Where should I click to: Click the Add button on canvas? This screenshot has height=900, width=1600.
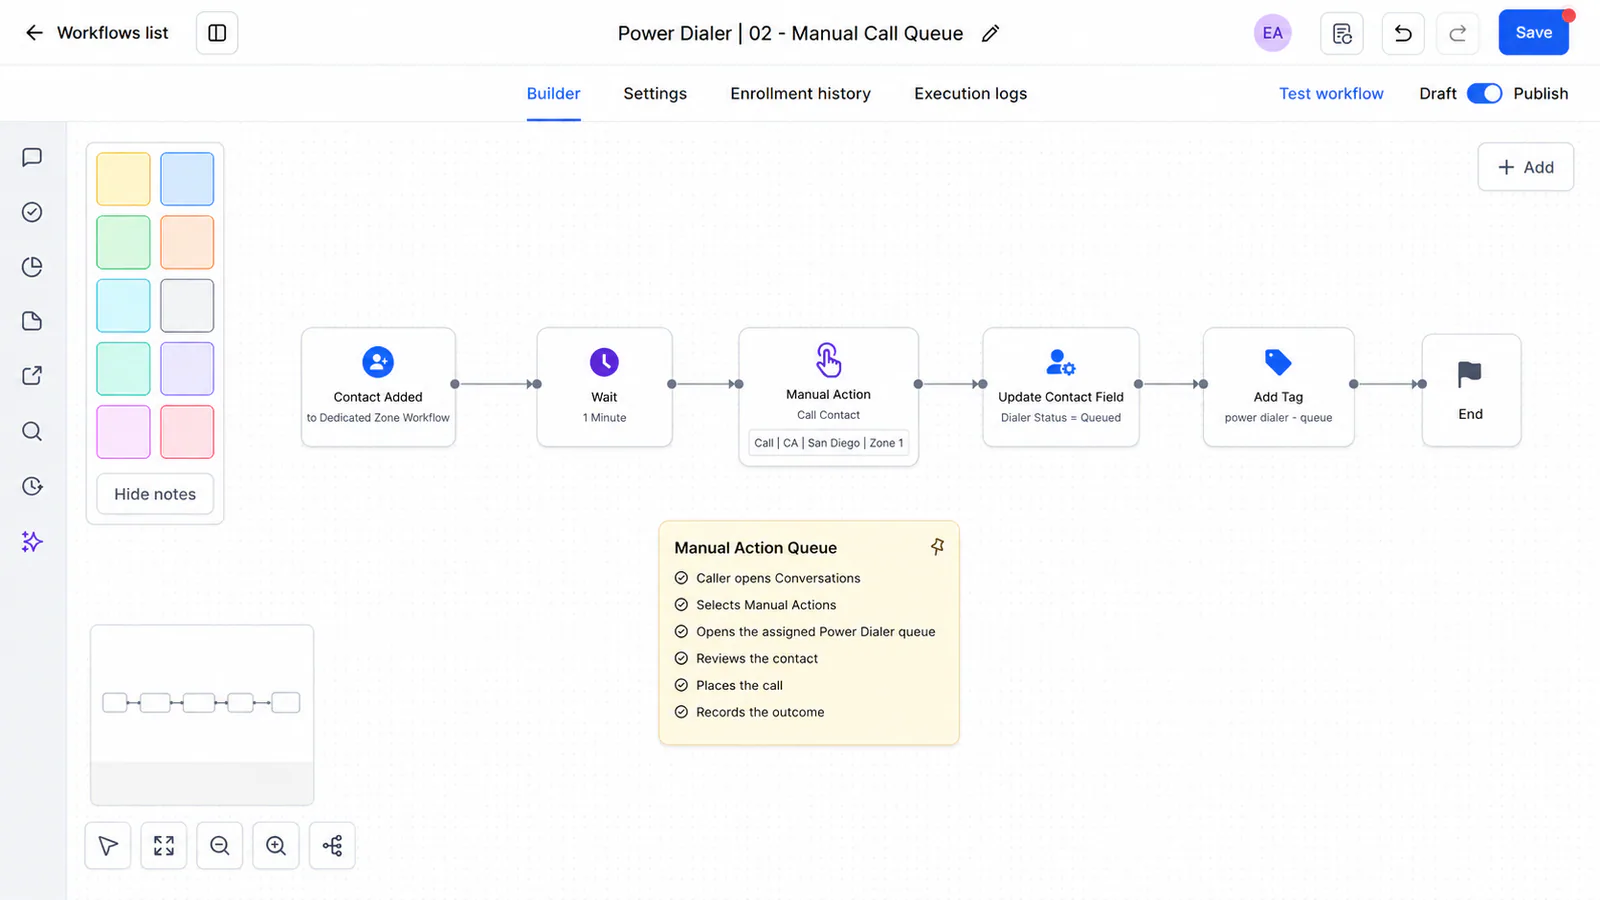1525,167
